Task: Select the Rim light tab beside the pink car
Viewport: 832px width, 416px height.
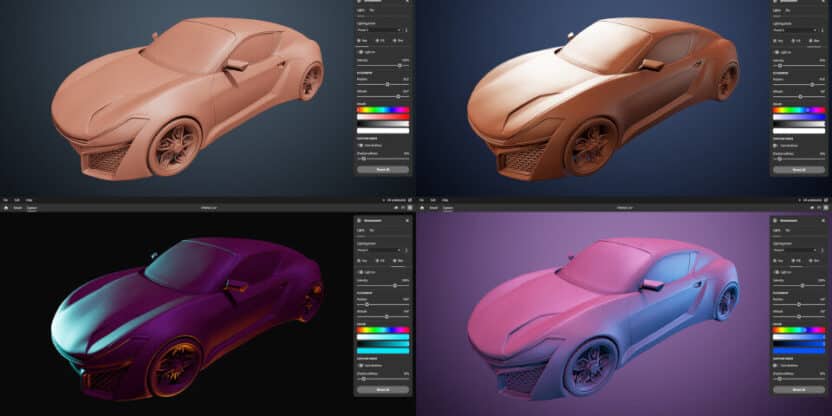Action: tap(814, 261)
